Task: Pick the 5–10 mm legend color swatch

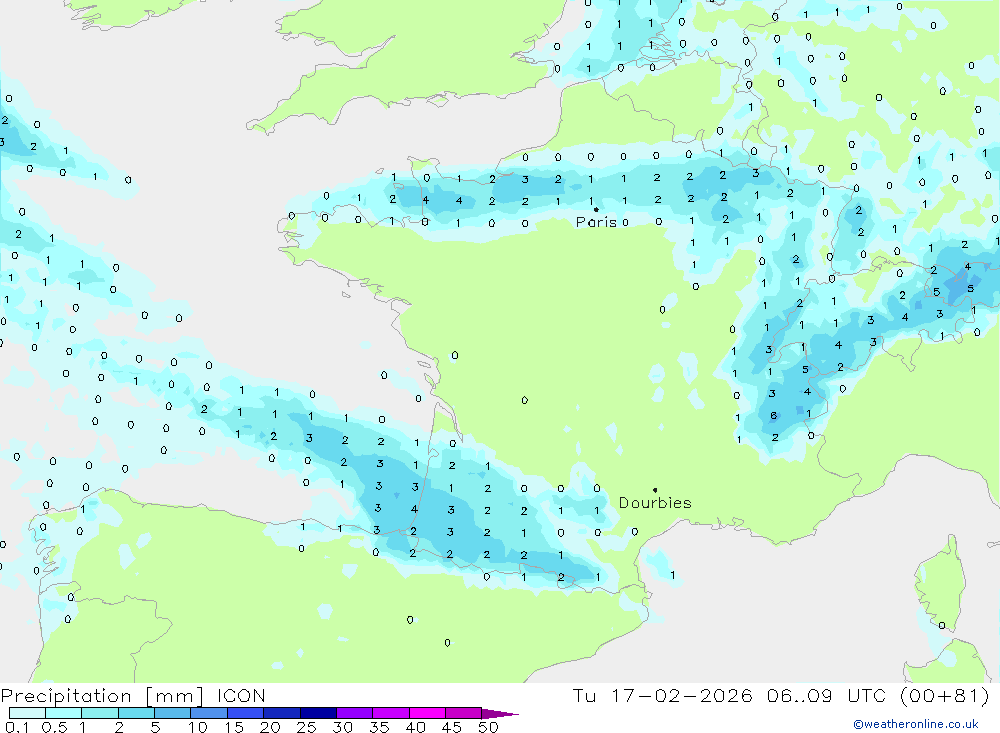Action: click(x=173, y=713)
